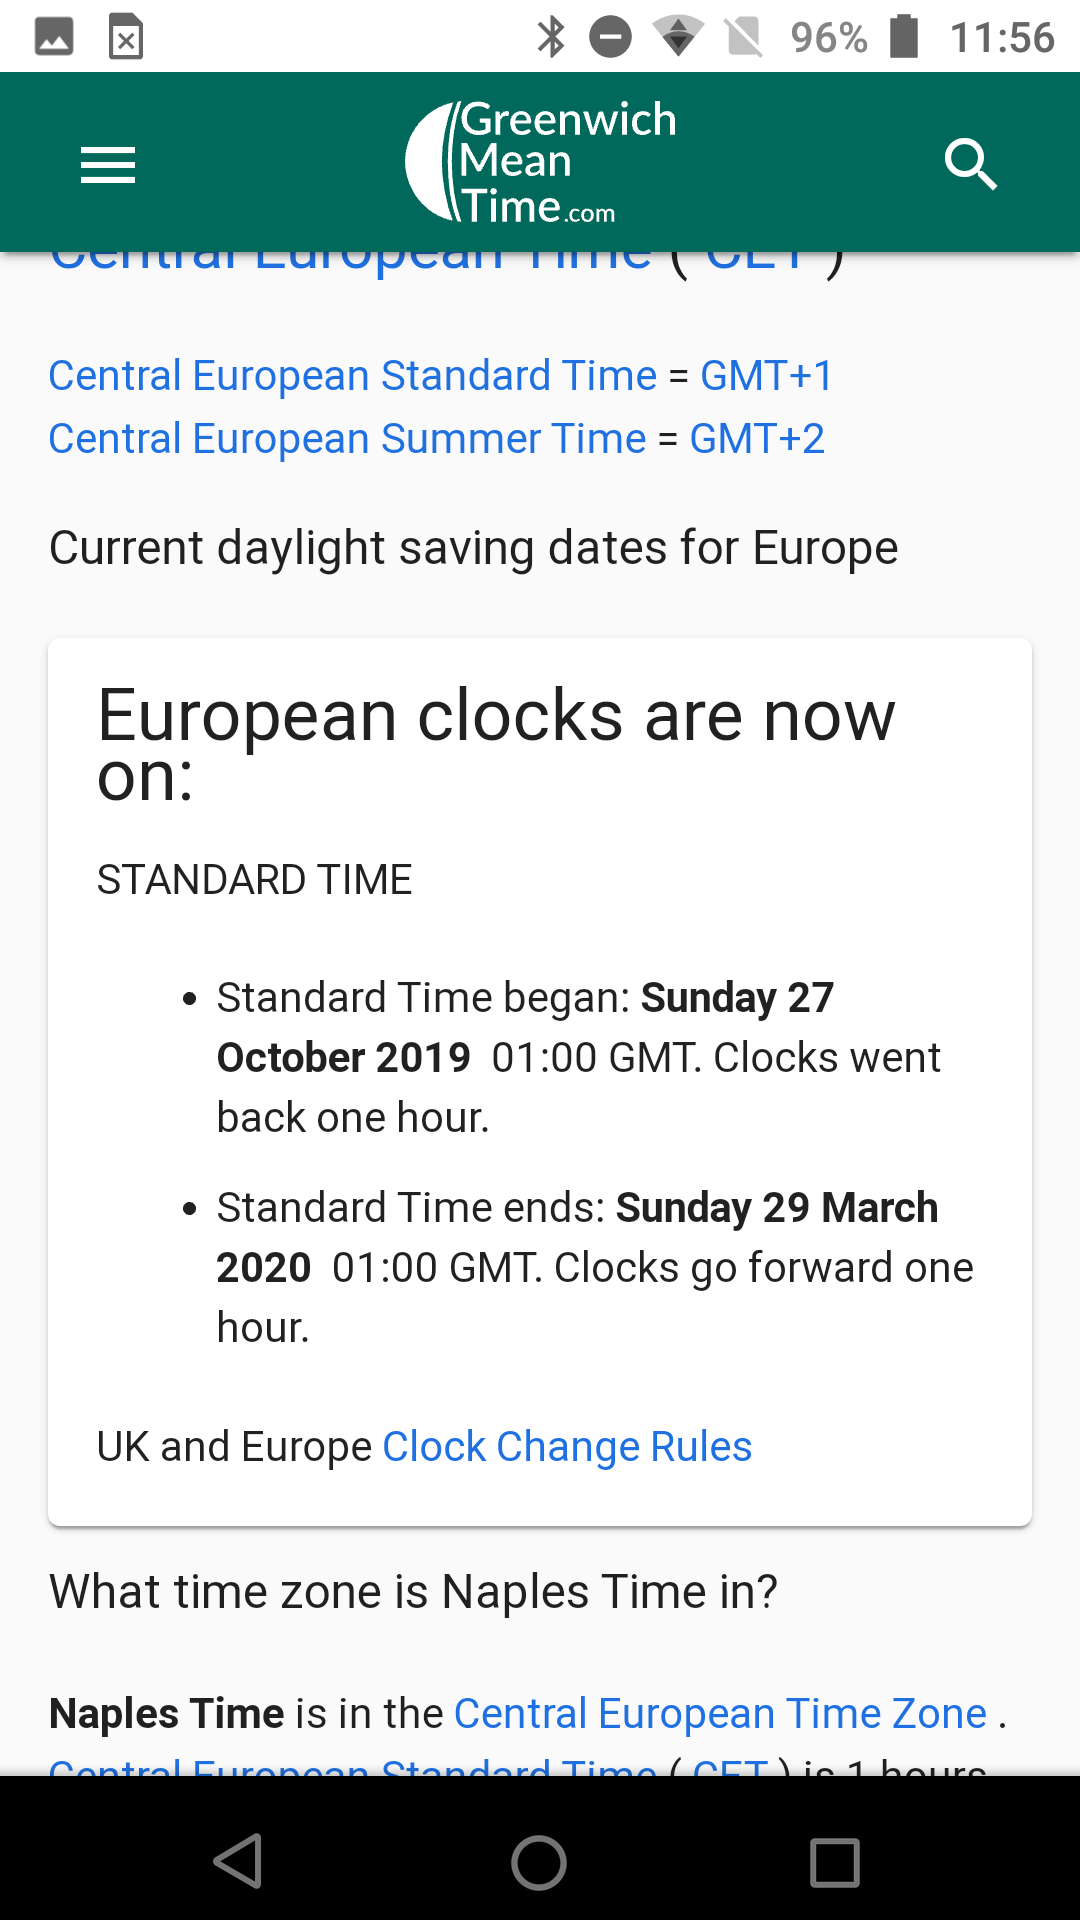Open the hamburger navigation menu

[108, 165]
